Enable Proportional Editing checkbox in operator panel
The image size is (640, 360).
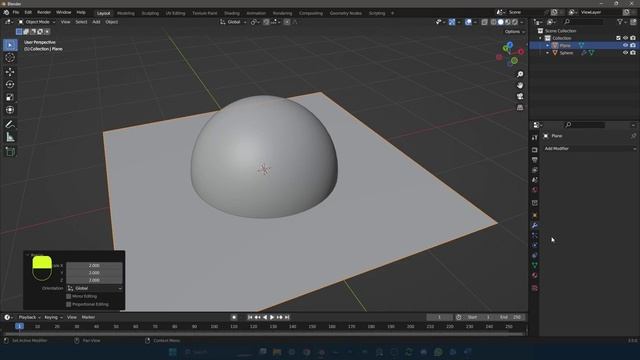tap(69, 304)
